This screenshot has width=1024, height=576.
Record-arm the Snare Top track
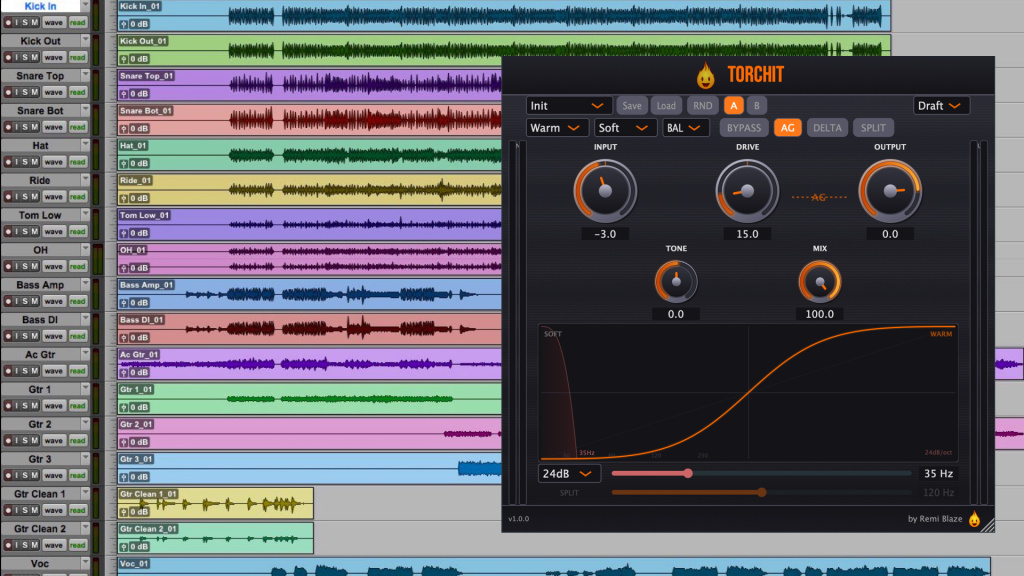[8, 92]
